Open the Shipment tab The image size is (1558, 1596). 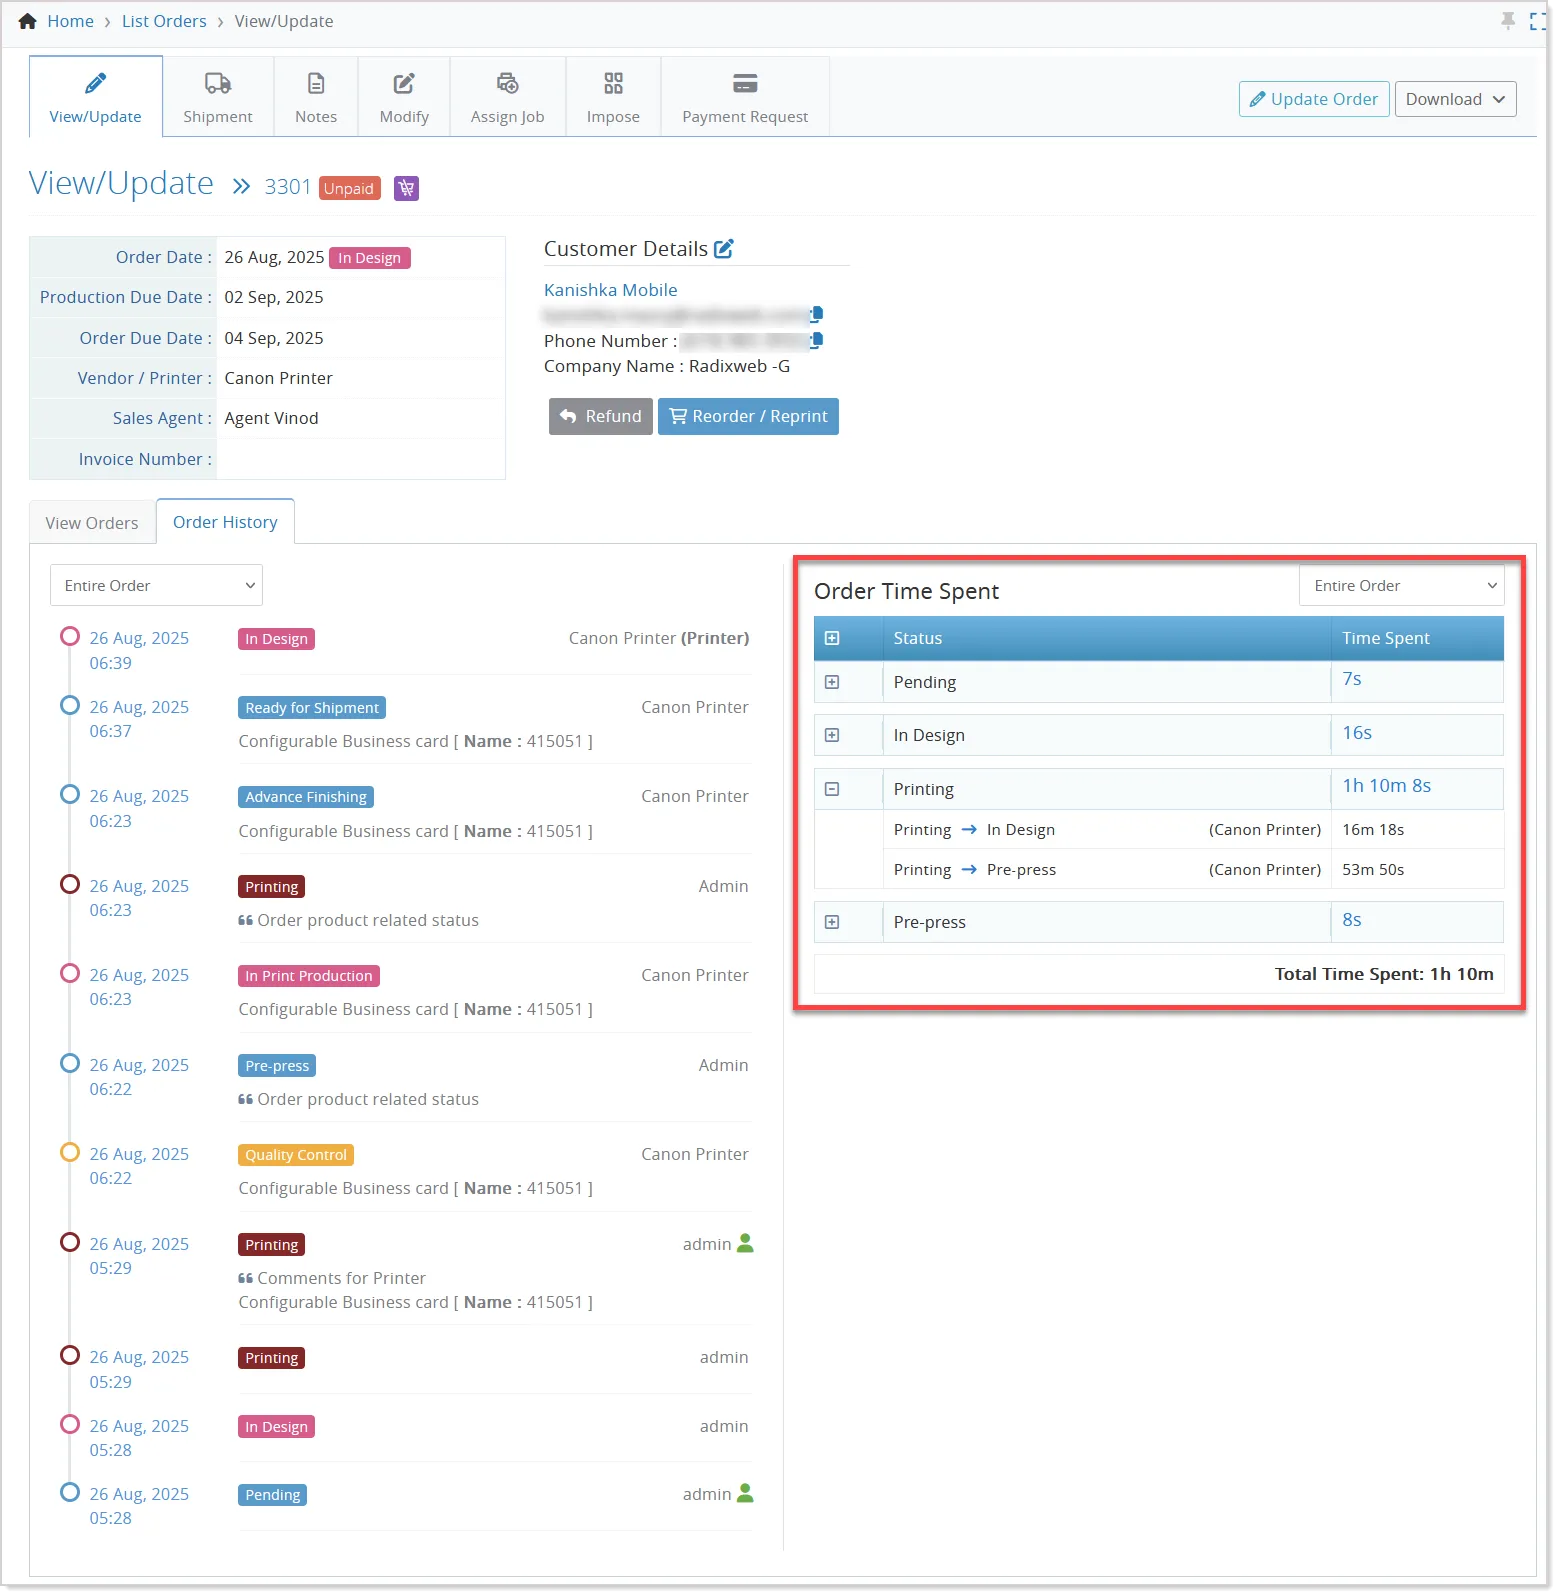coord(218,97)
